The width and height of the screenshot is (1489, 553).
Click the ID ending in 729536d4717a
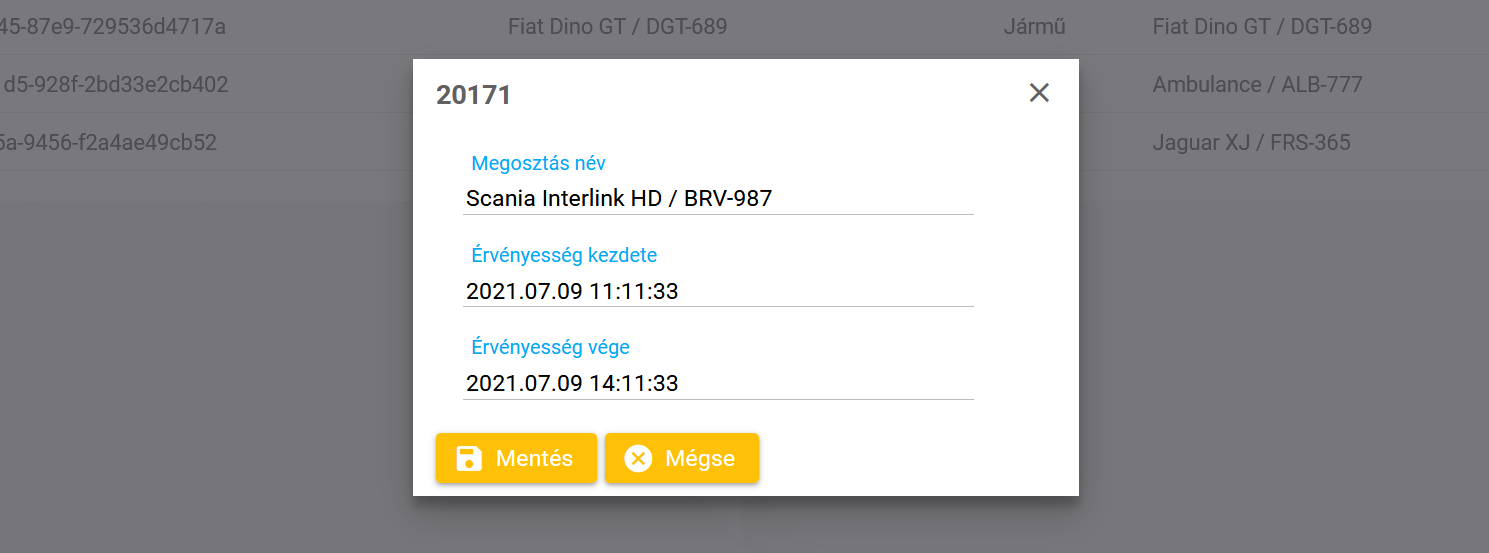pyautogui.click(x=112, y=27)
